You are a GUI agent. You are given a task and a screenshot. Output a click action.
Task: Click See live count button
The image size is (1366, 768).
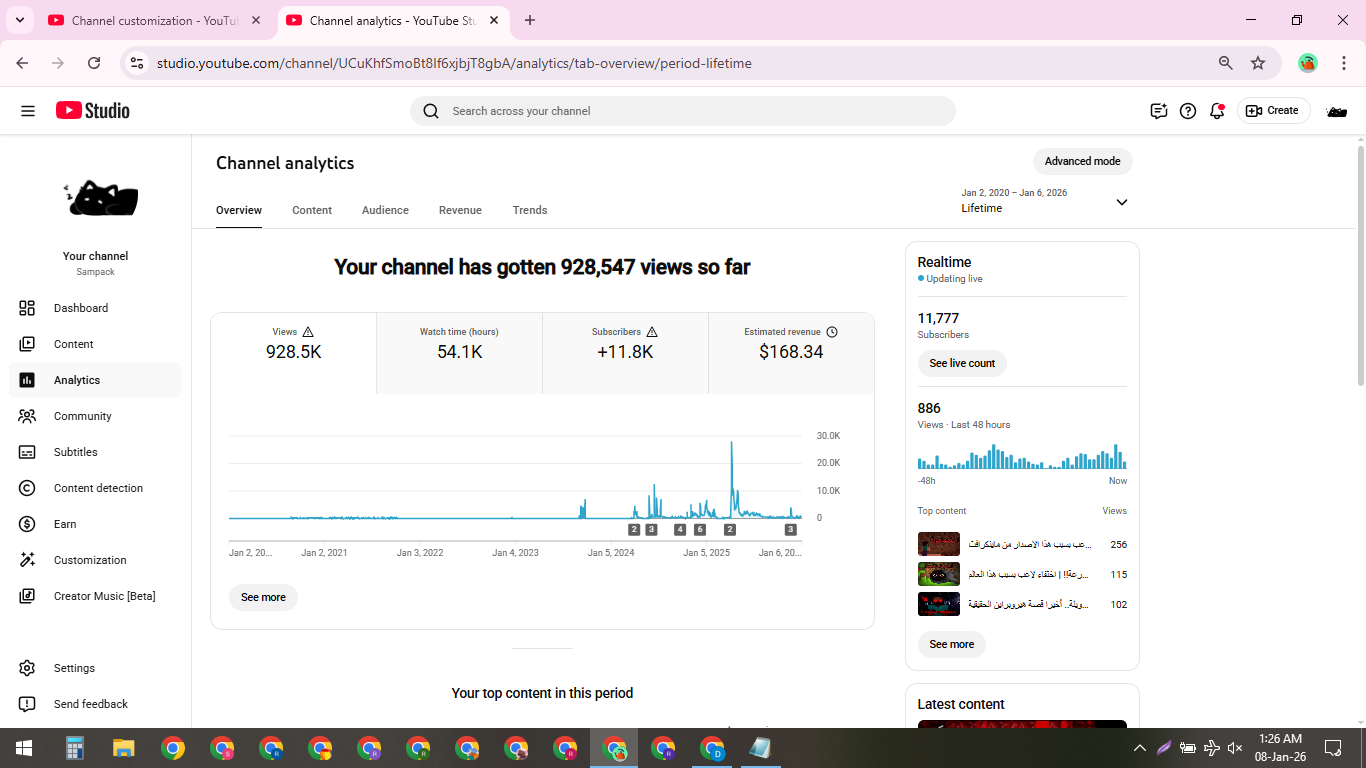click(x=962, y=363)
